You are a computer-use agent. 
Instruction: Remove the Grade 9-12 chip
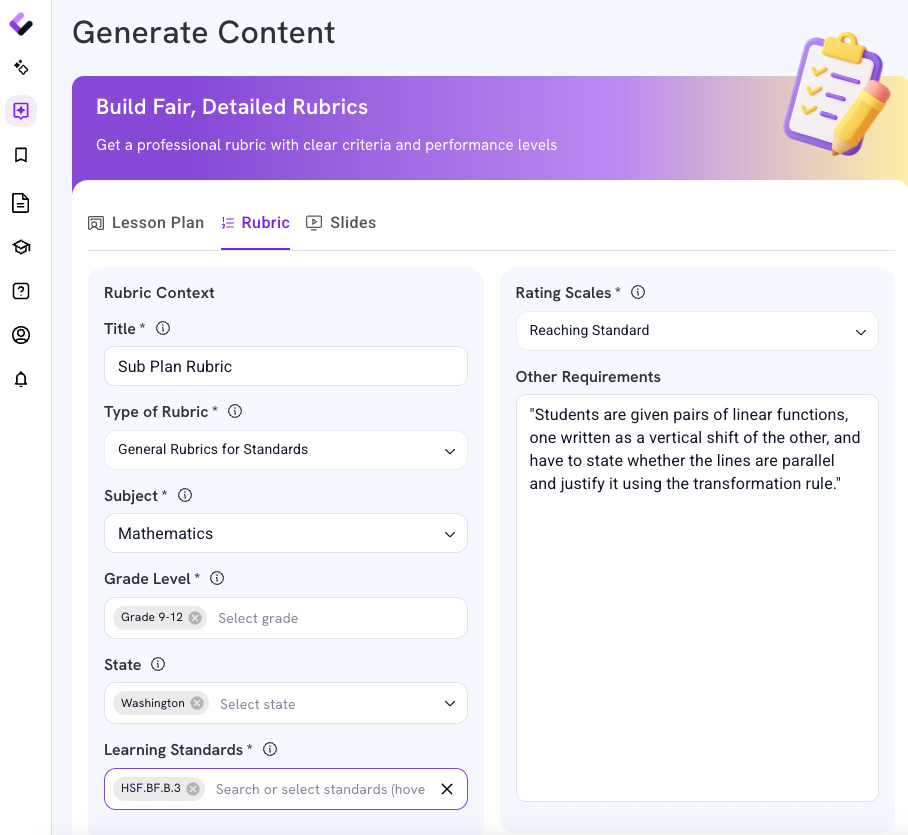coord(195,618)
